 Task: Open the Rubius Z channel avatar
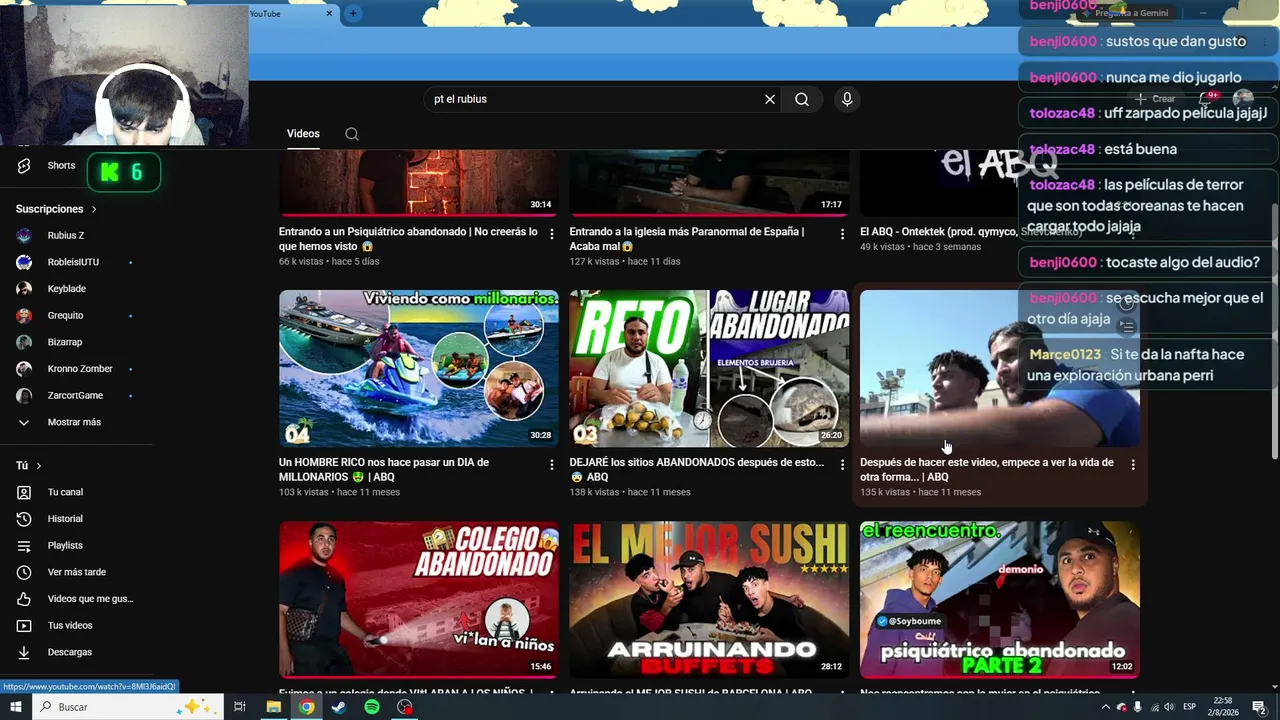coord(24,236)
